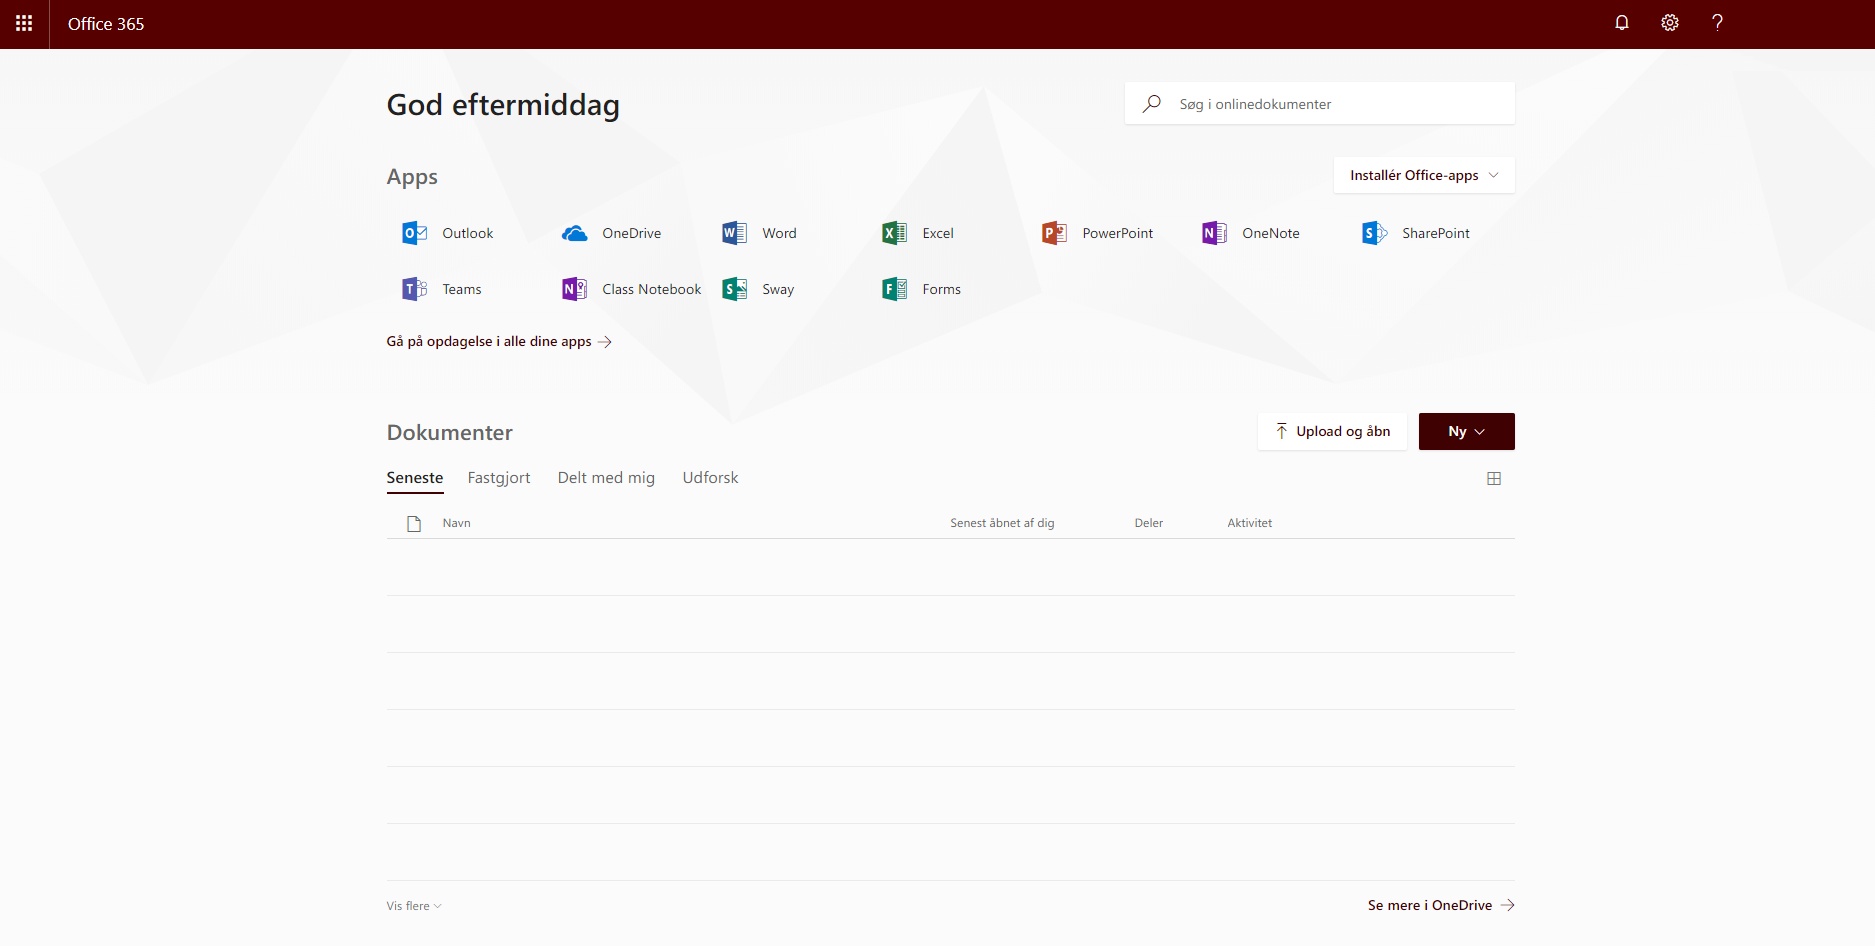
Task: Sort by the Navn column header
Action: click(456, 523)
